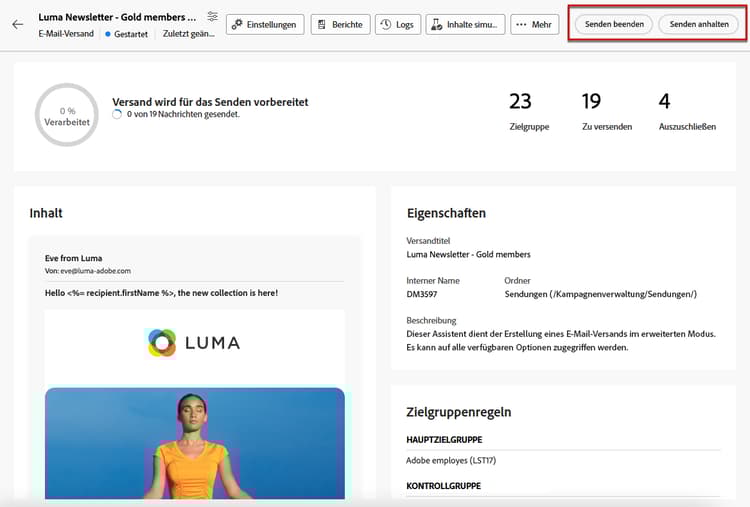This screenshot has width=750, height=507.
Task: Click sender address eve@luma-adobe.com
Action: pyautogui.click(x=95, y=271)
